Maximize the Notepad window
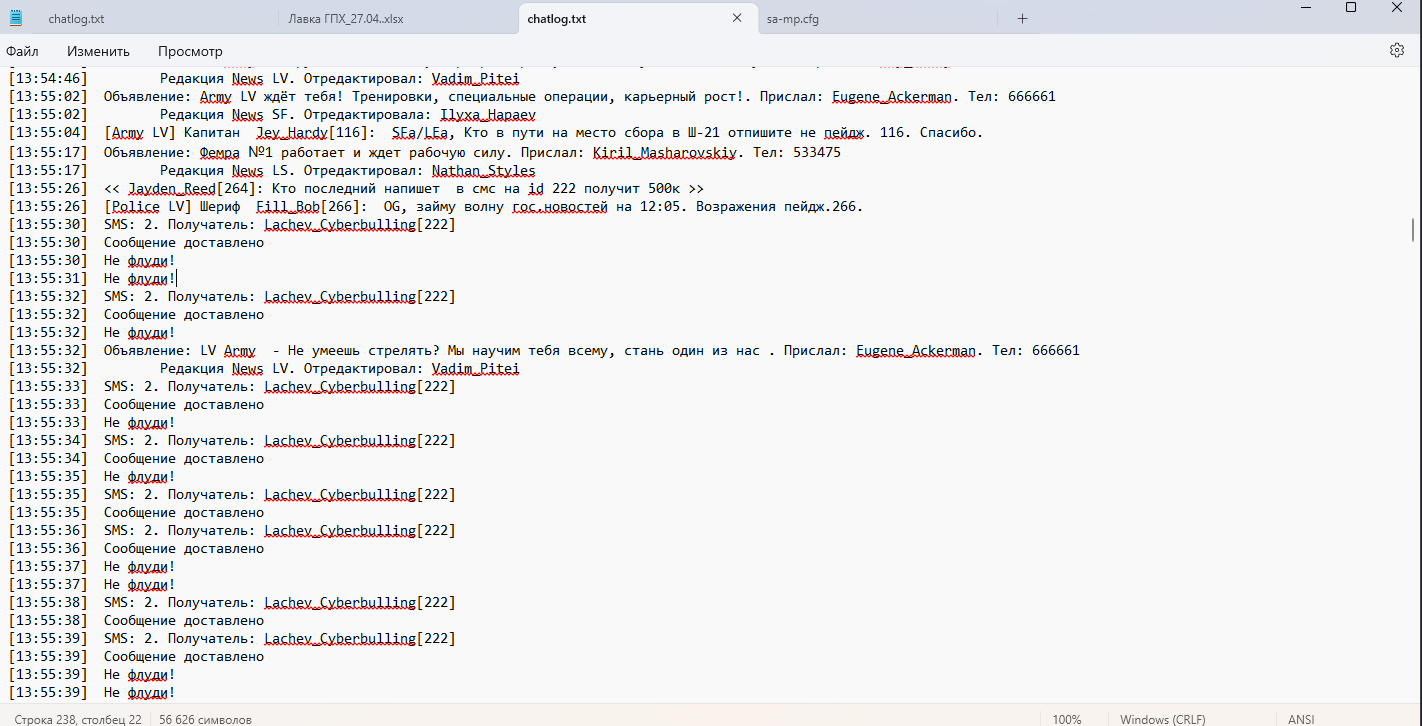The width and height of the screenshot is (1422, 726). click(x=1351, y=7)
